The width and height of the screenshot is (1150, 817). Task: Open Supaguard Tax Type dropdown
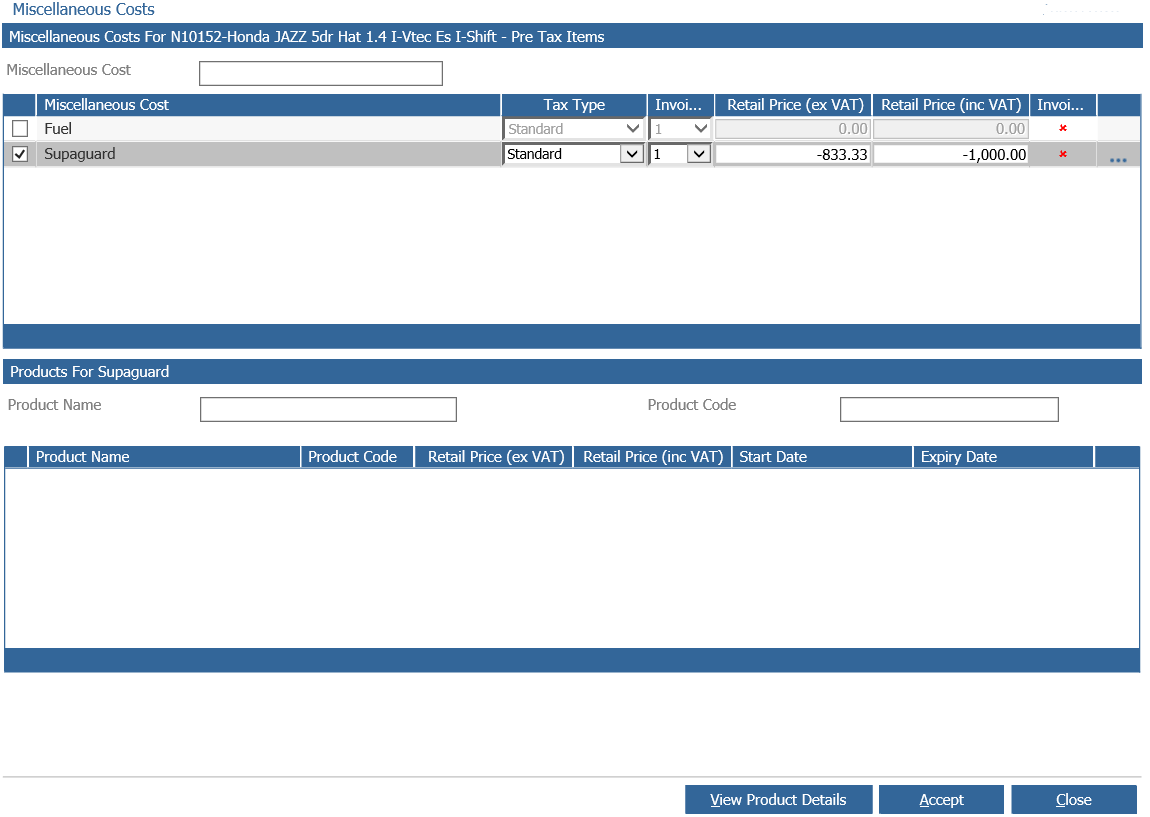(x=574, y=154)
